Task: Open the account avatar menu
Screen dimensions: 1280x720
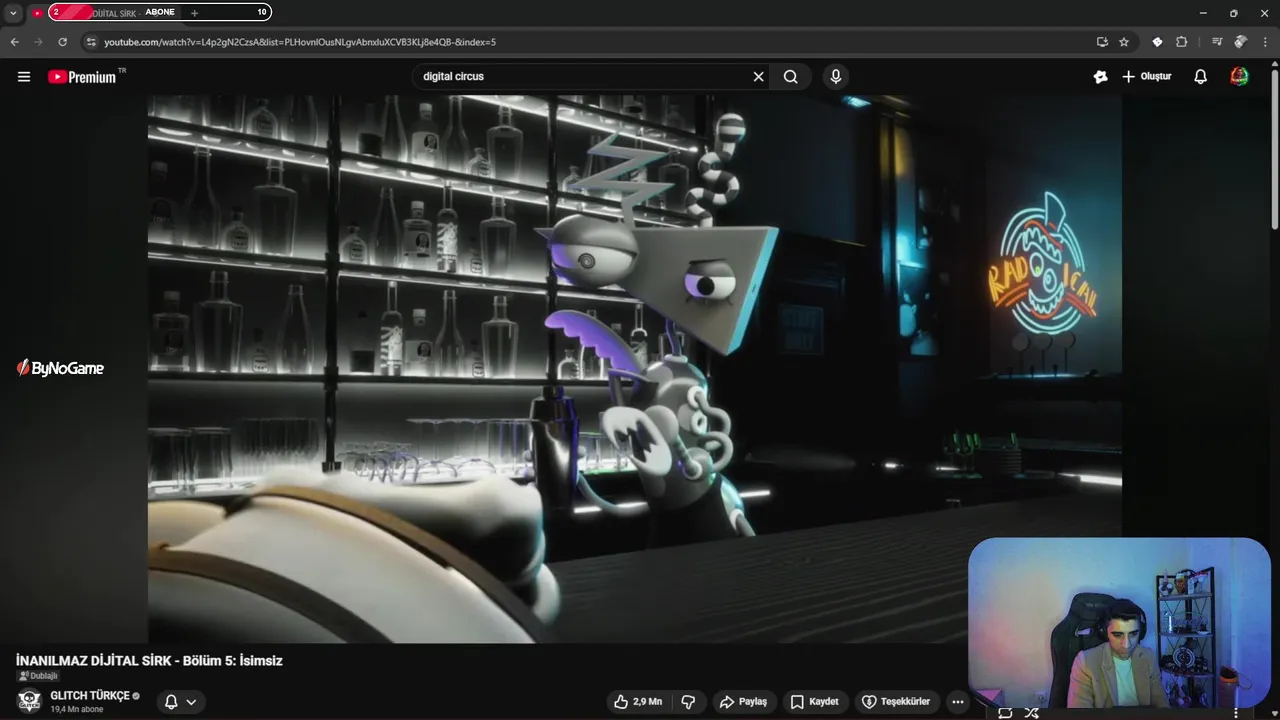Action: (1239, 77)
